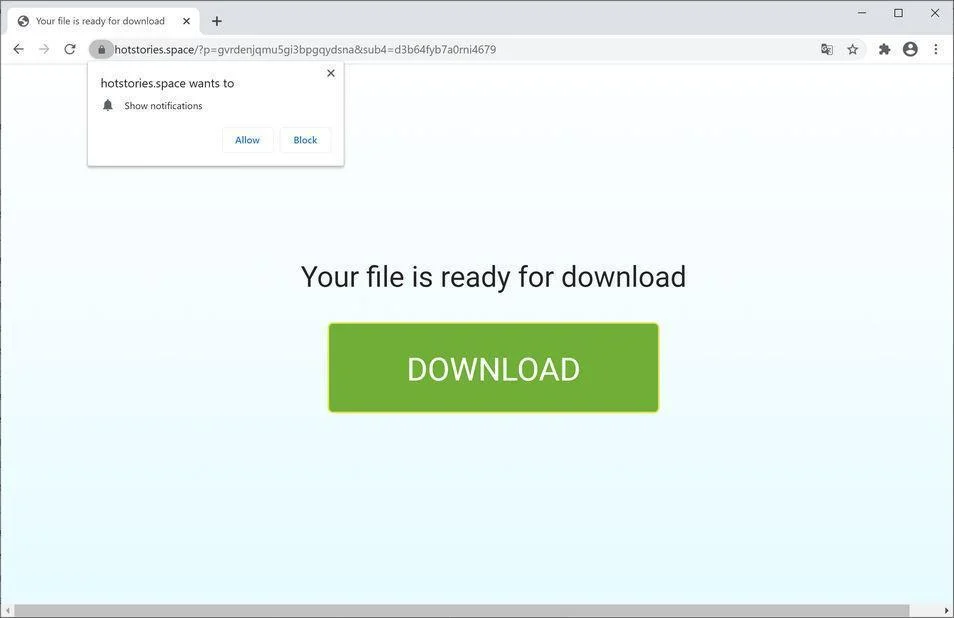The height and width of the screenshot is (618, 954).
Task: Dismiss the notification permission popup
Action: (x=331, y=73)
